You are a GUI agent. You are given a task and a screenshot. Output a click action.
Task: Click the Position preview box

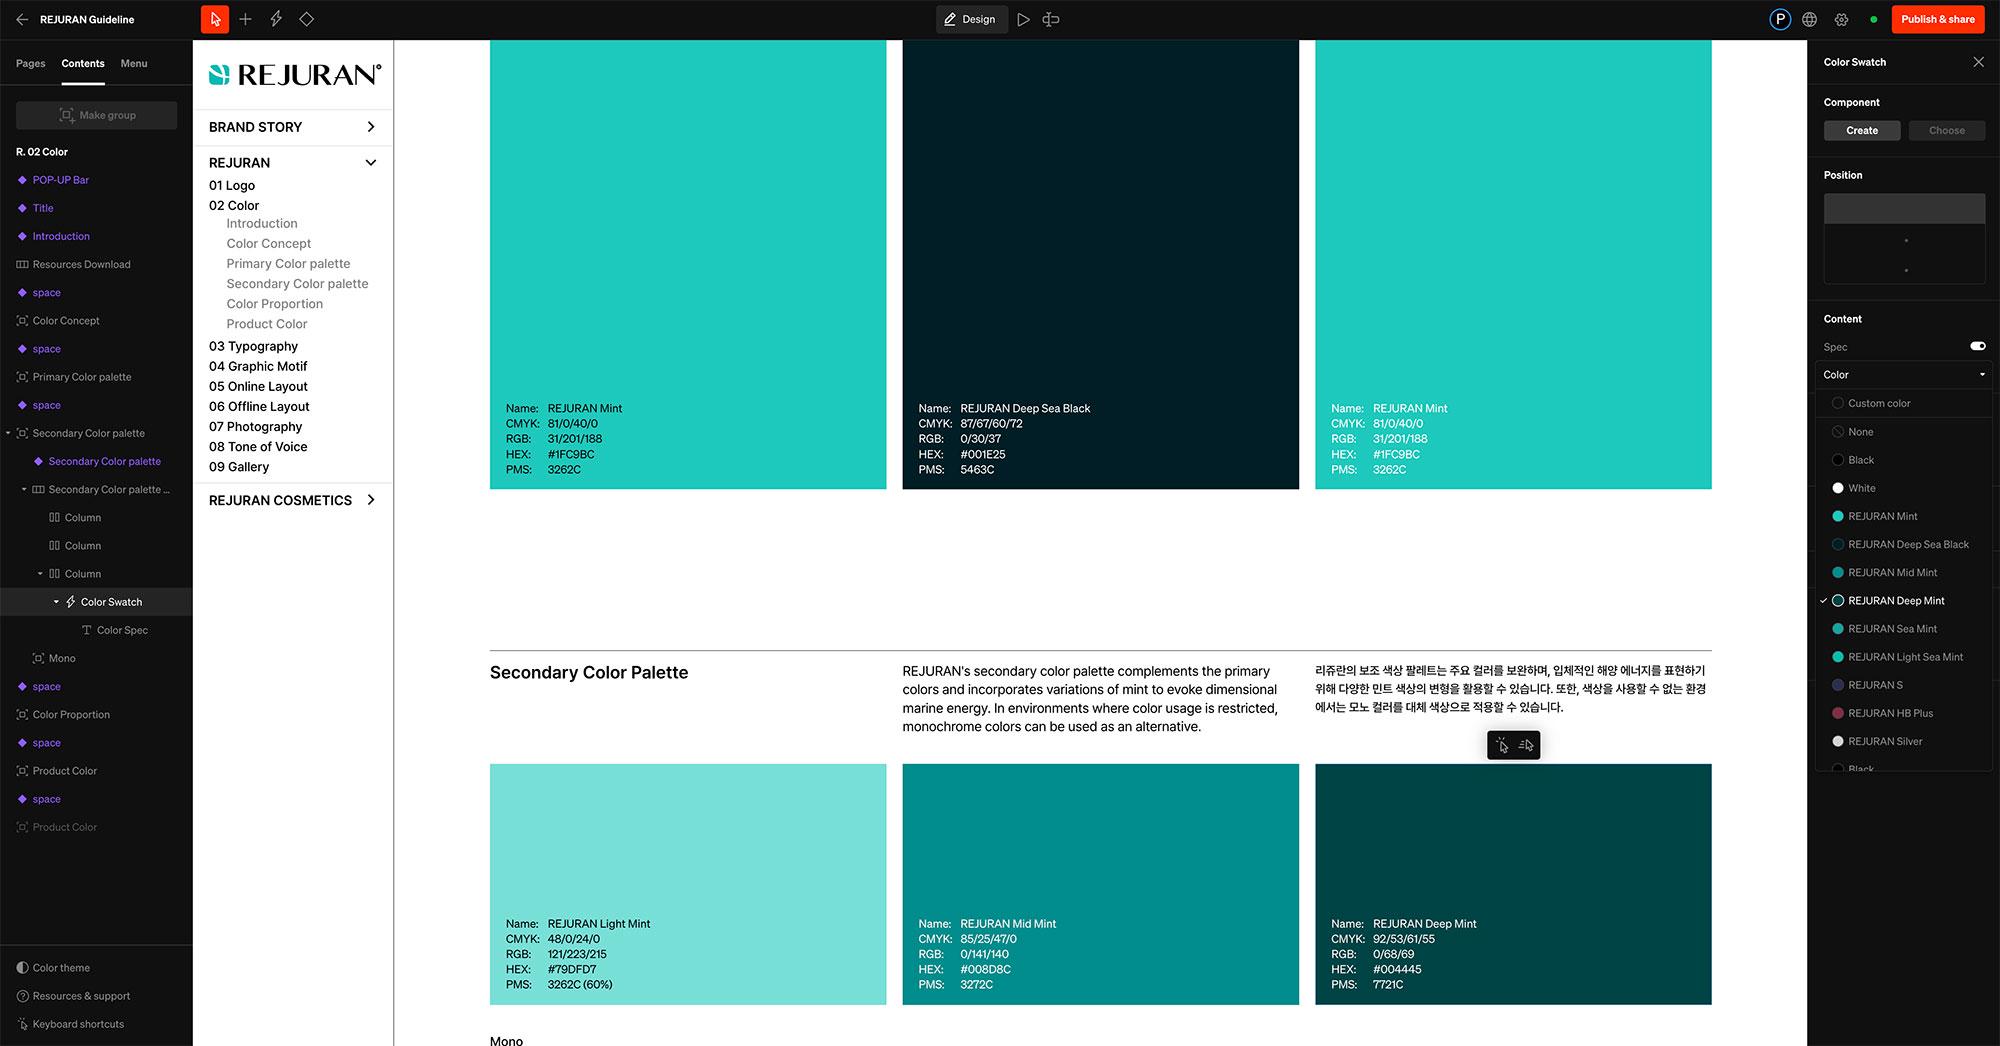[x=1904, y=238]
